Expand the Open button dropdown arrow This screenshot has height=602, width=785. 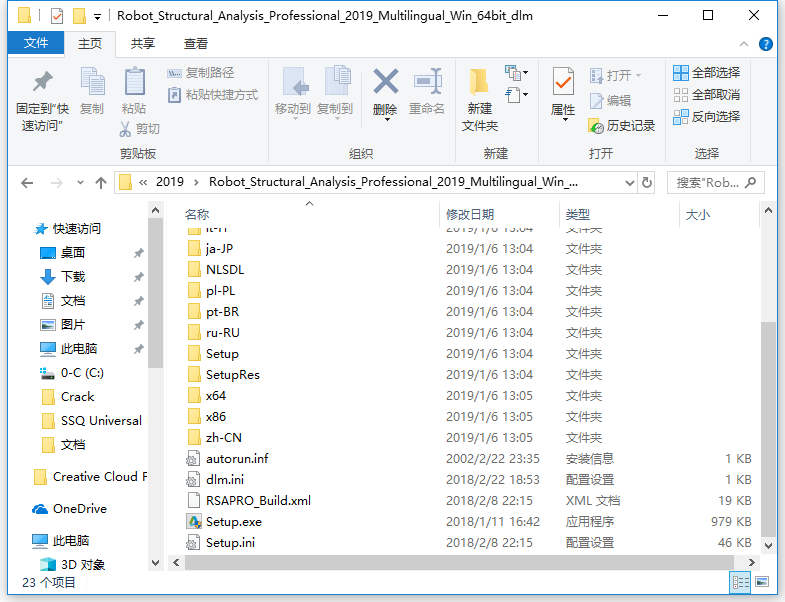click(638, 76)
